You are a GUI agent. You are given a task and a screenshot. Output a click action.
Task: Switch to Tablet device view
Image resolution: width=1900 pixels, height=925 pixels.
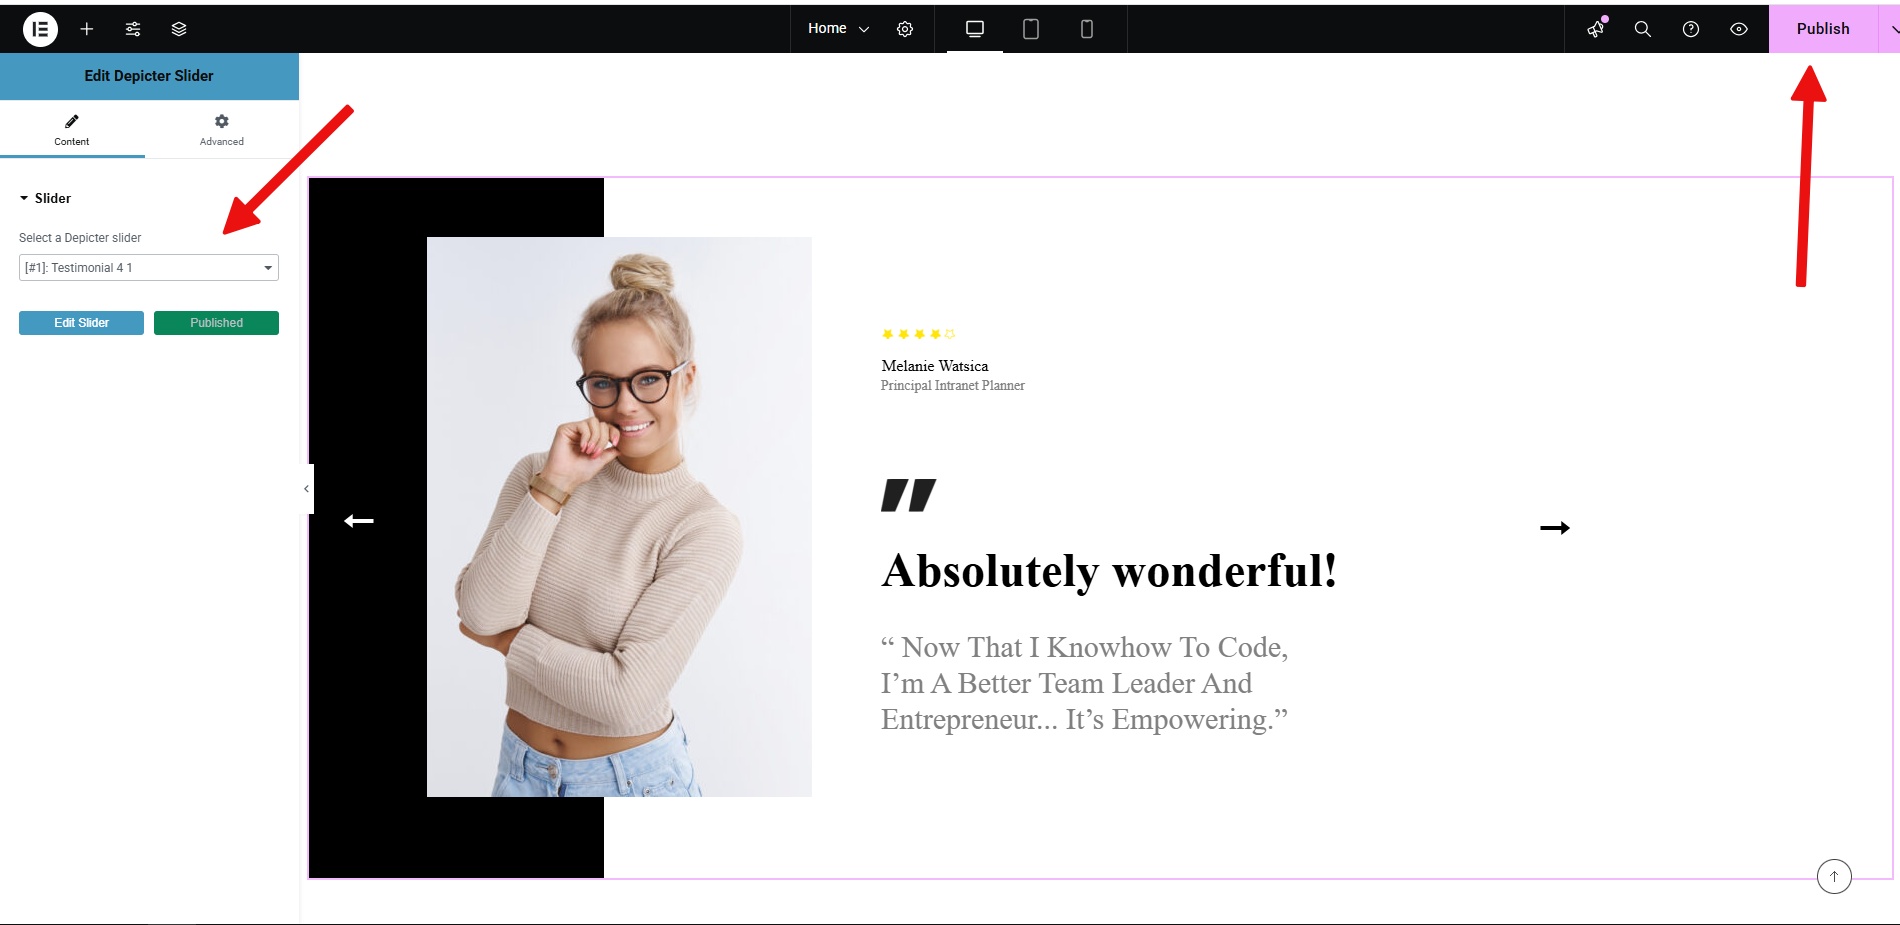coord(1031,29)
